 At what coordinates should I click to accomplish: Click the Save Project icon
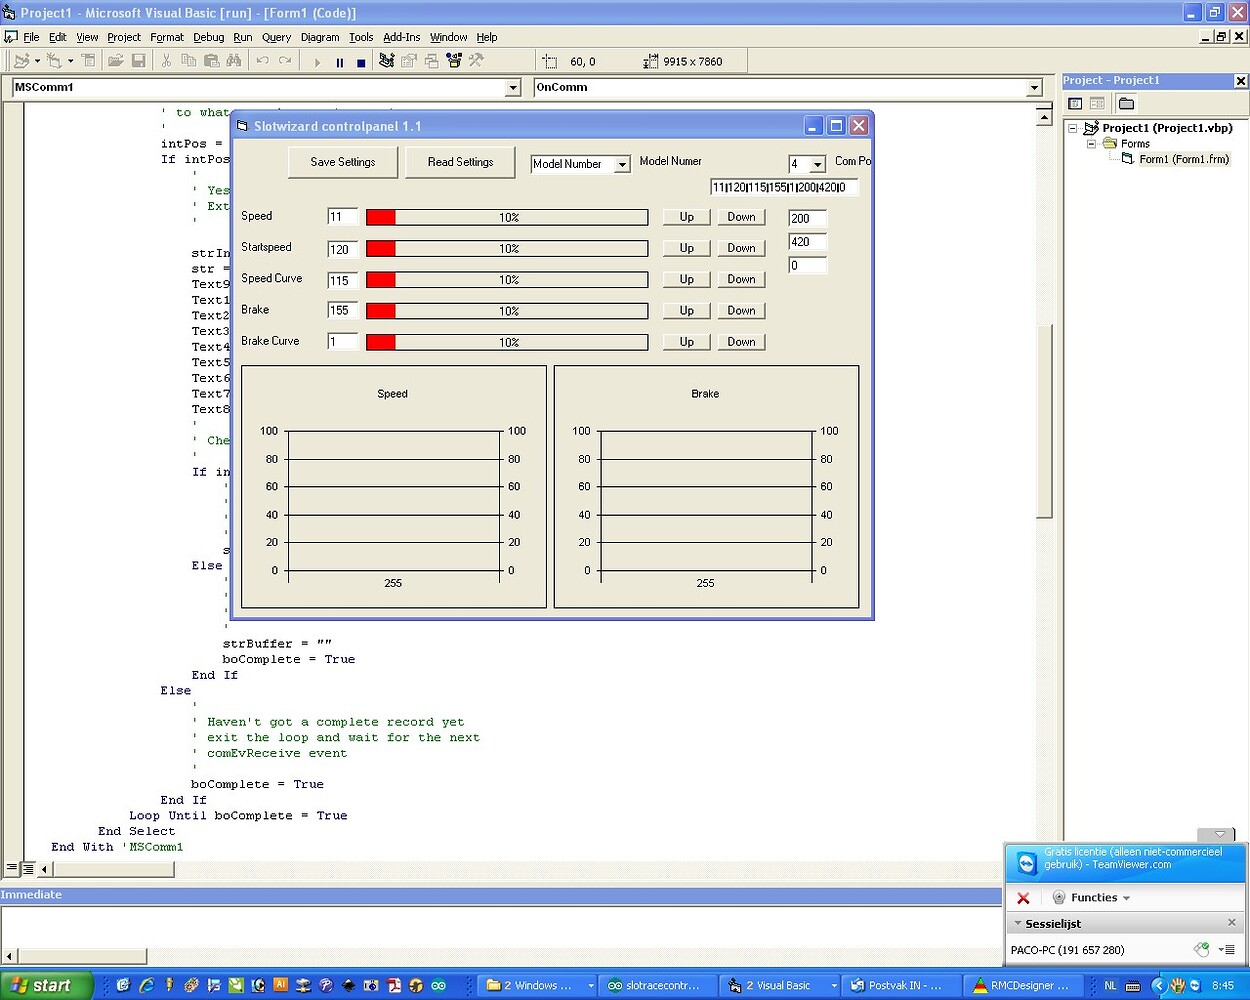139,61
